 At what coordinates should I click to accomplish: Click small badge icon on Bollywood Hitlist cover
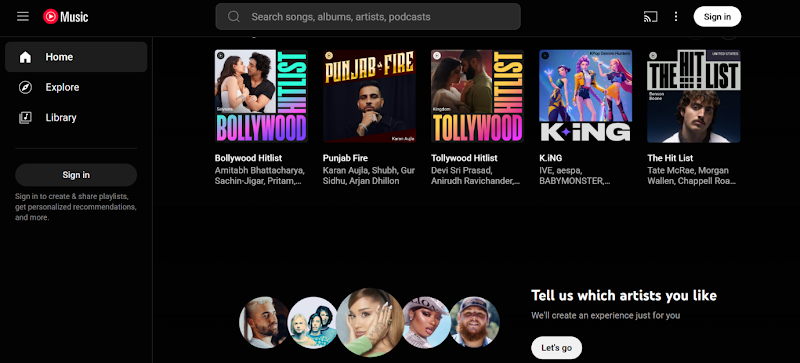pos(220,56)
